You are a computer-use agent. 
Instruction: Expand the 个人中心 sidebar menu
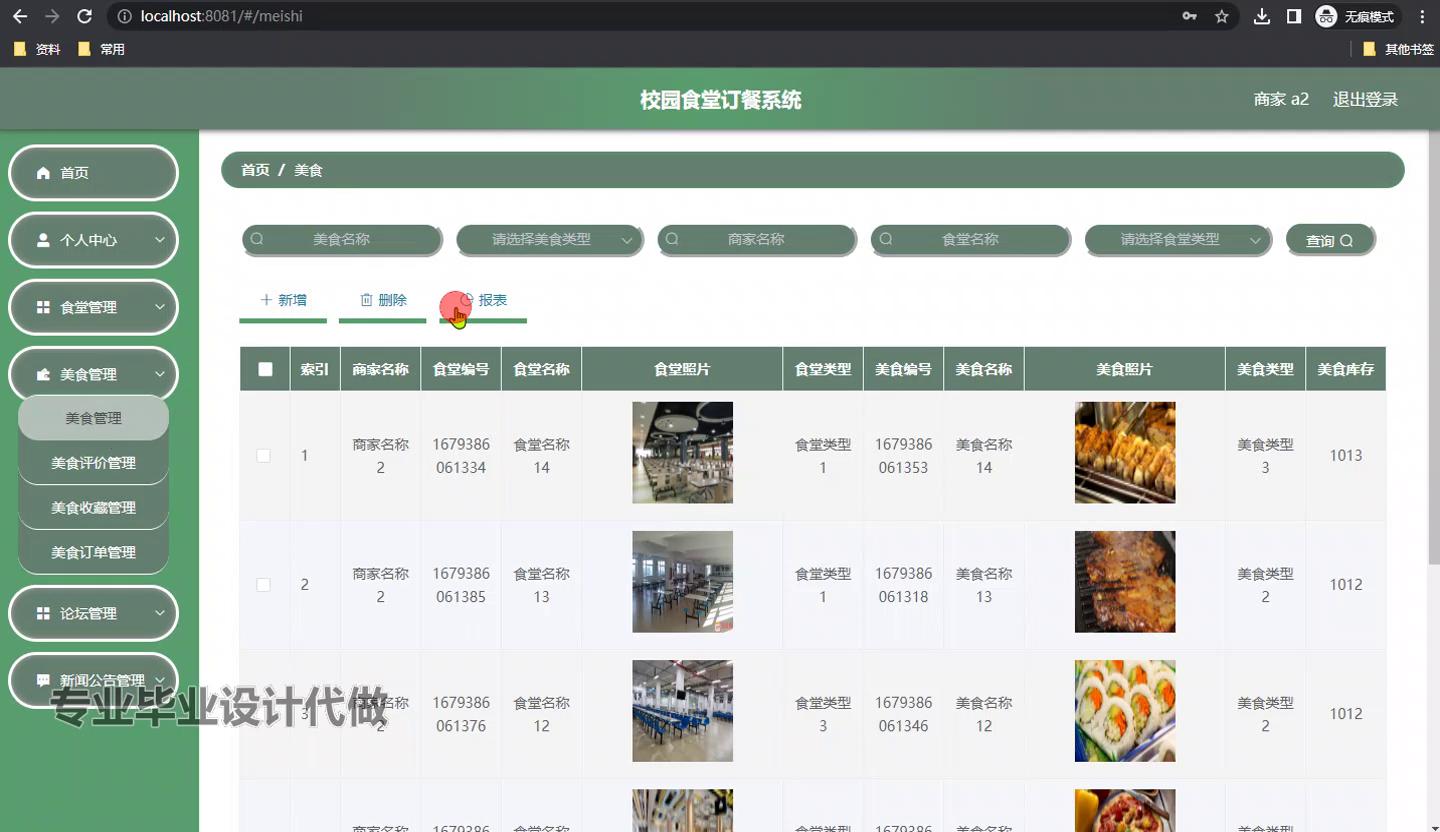click(93, 240)
